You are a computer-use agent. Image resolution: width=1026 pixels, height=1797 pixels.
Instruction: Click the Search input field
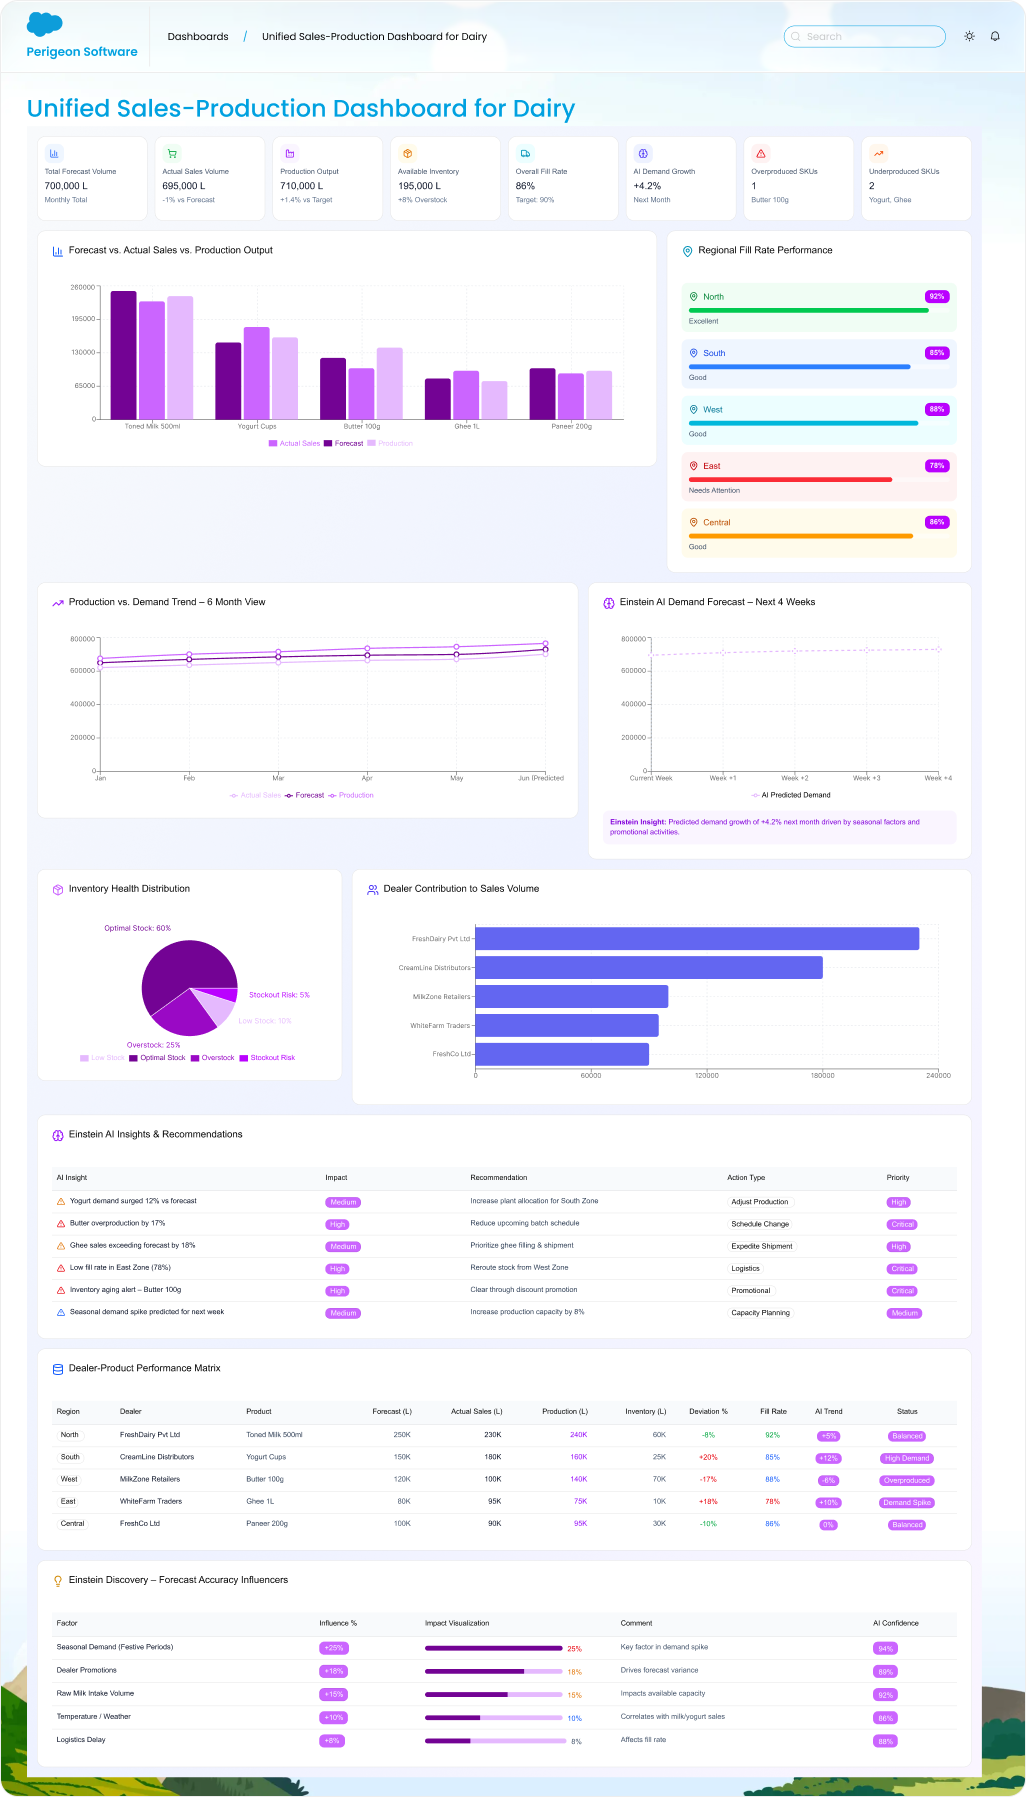865,37
